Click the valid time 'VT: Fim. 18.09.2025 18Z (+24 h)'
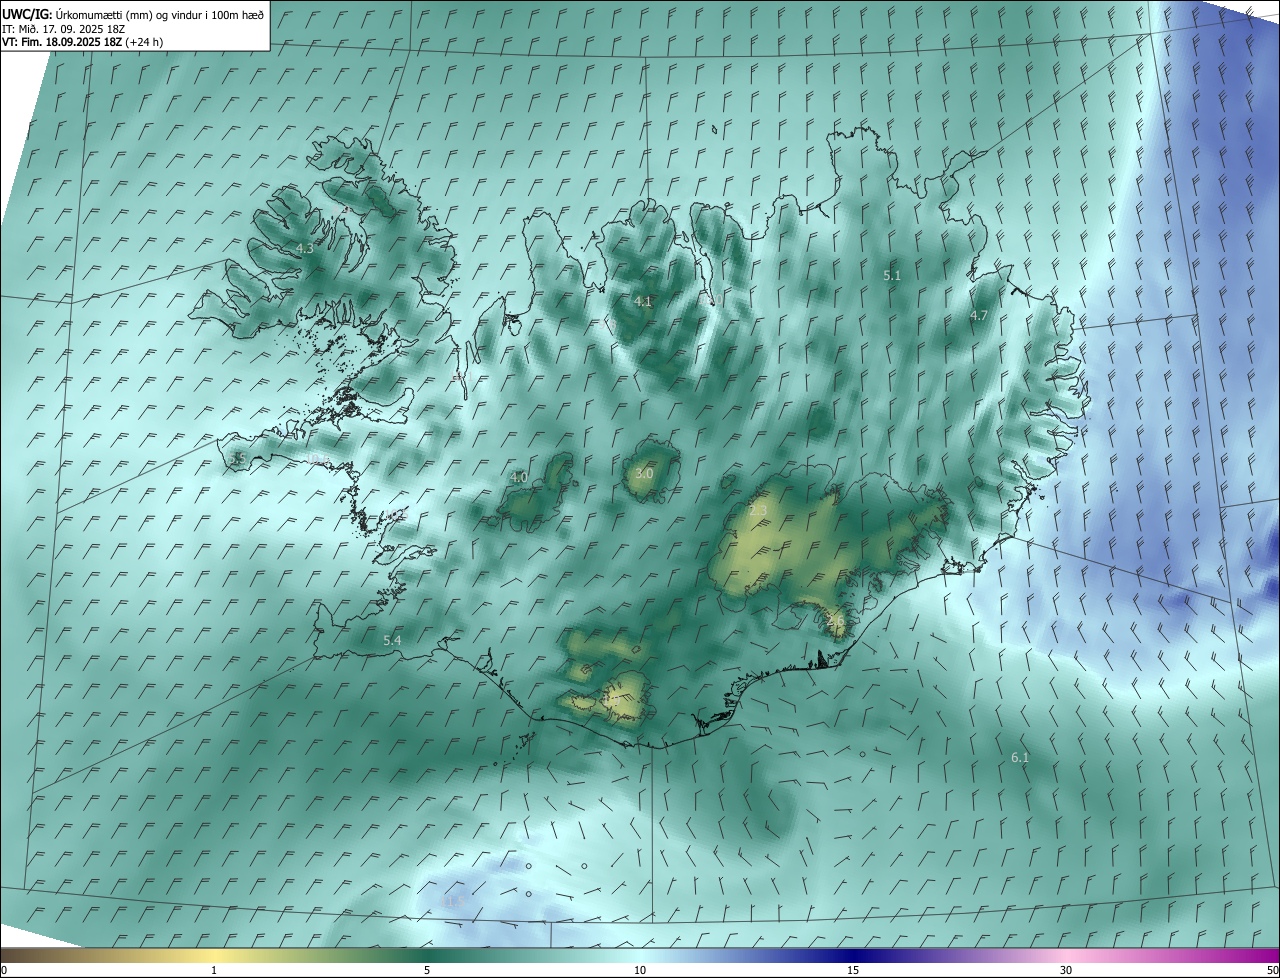This screenshot has height=978, width=1280. pos(82,42)
